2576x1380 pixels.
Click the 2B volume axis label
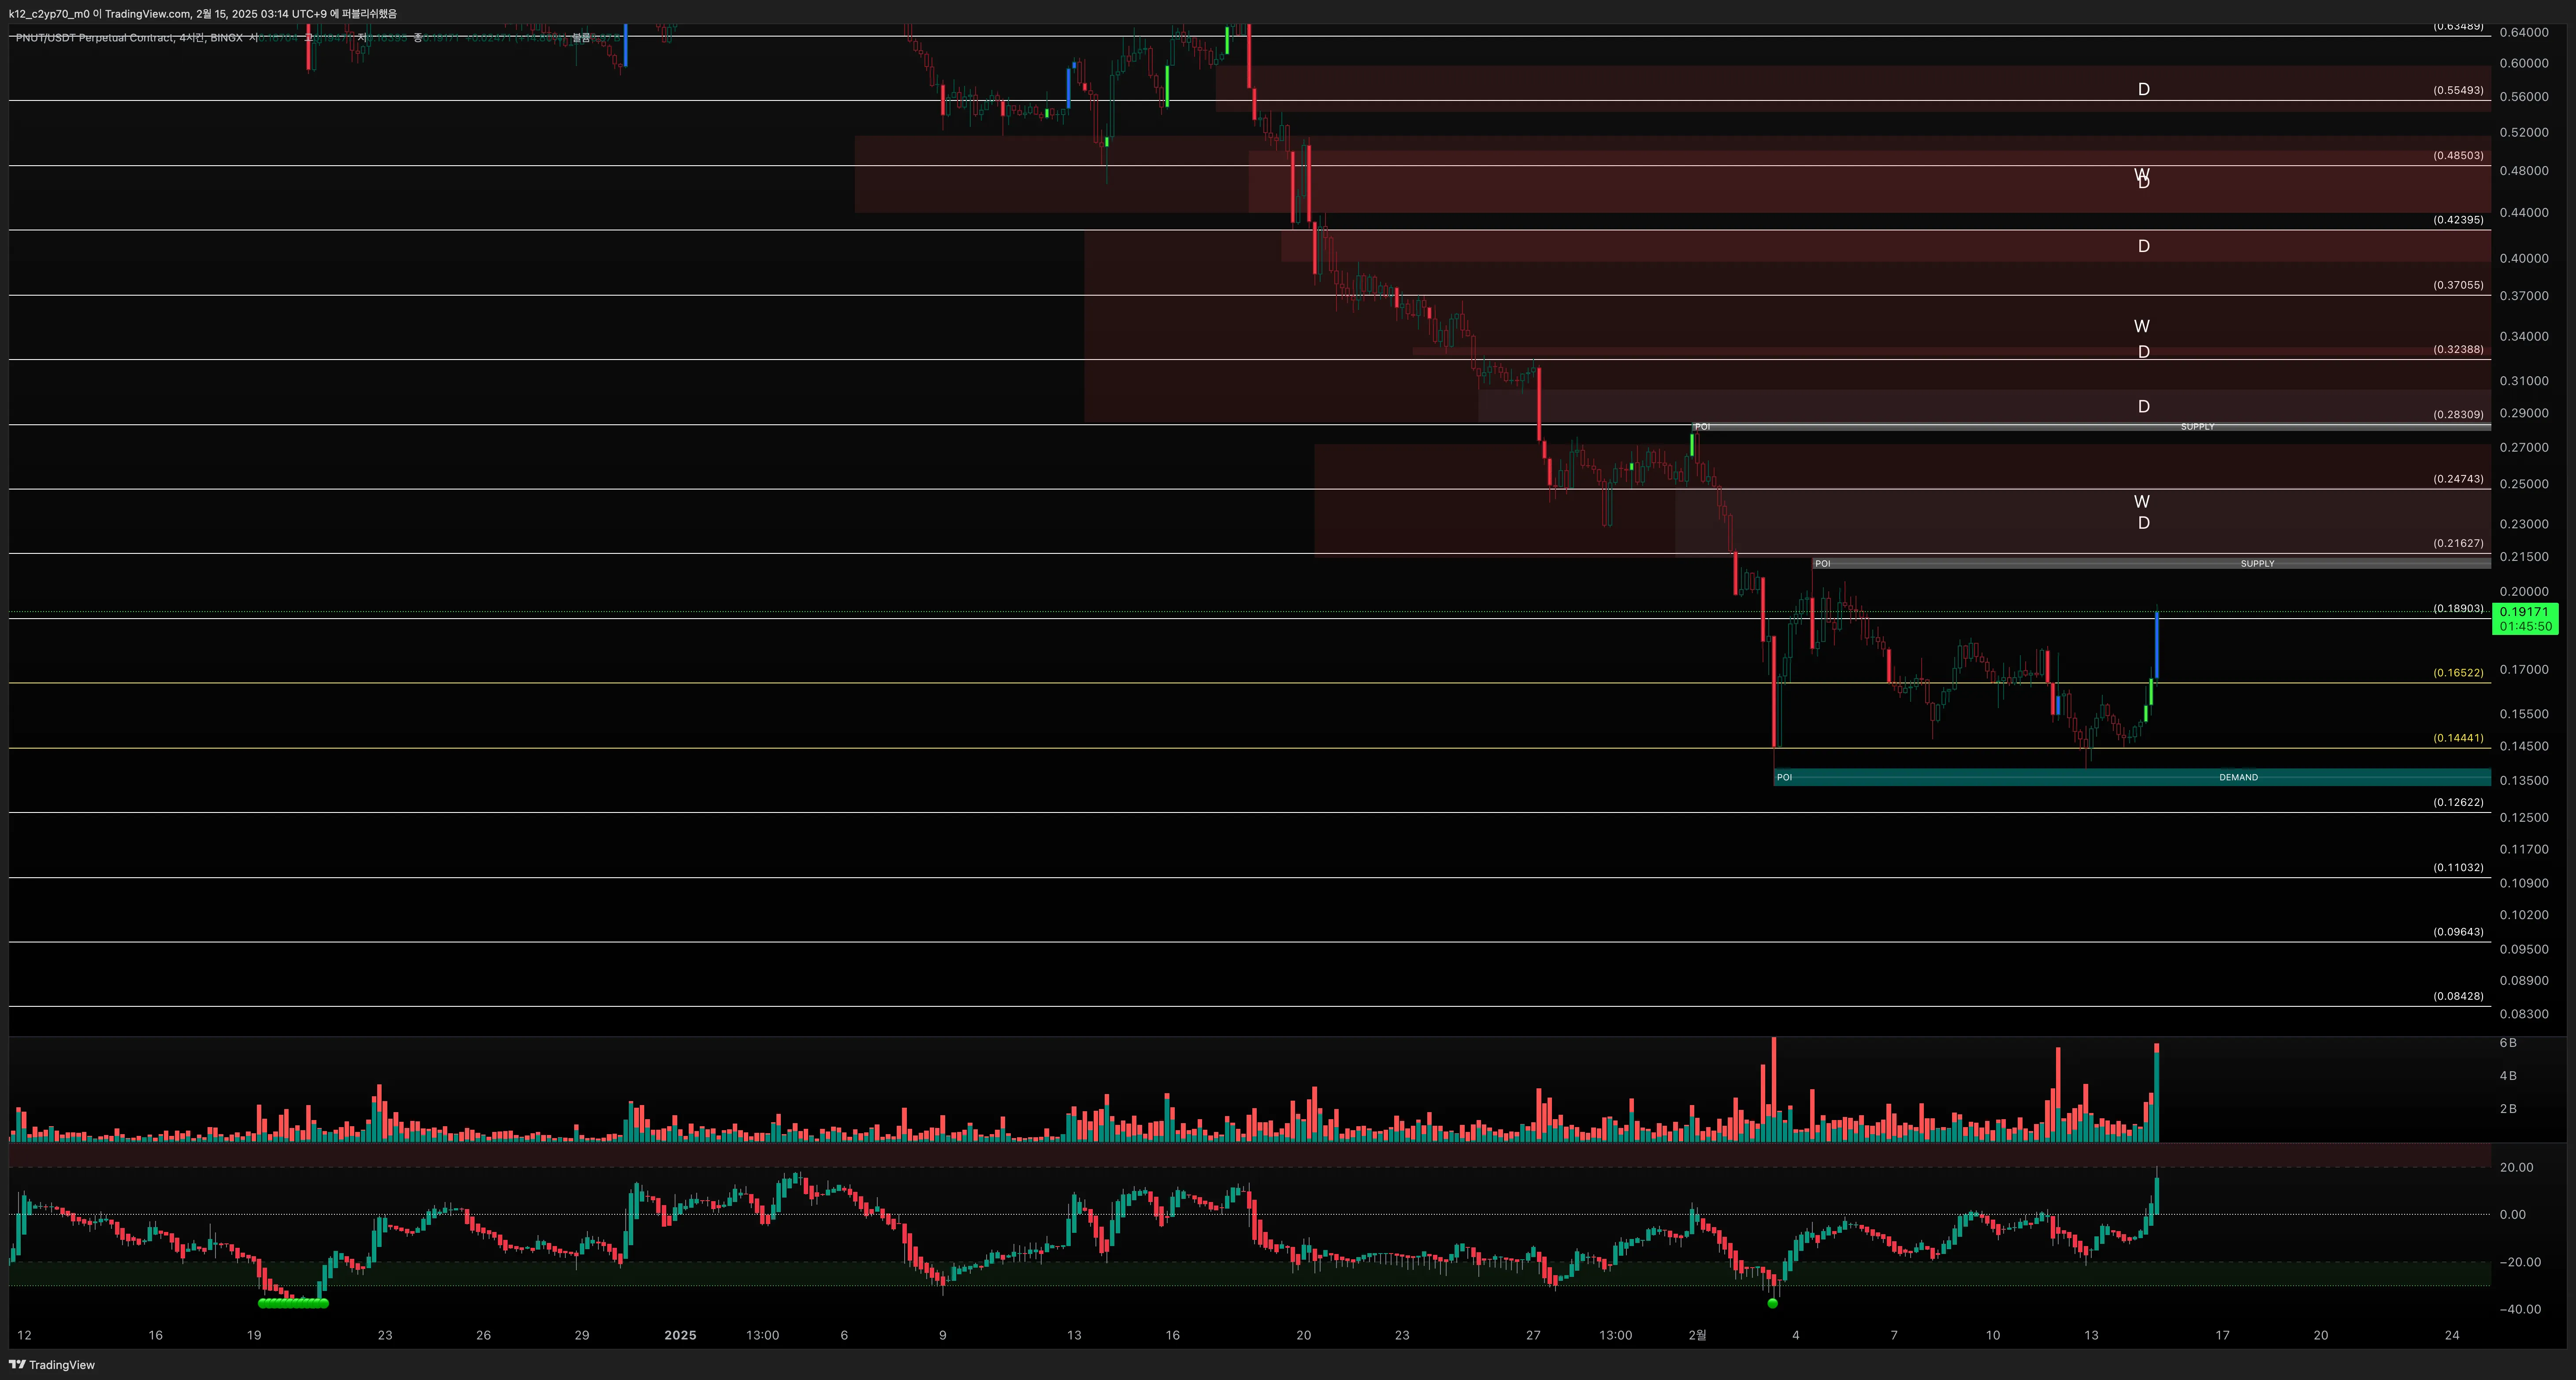click(2508, 1109)
